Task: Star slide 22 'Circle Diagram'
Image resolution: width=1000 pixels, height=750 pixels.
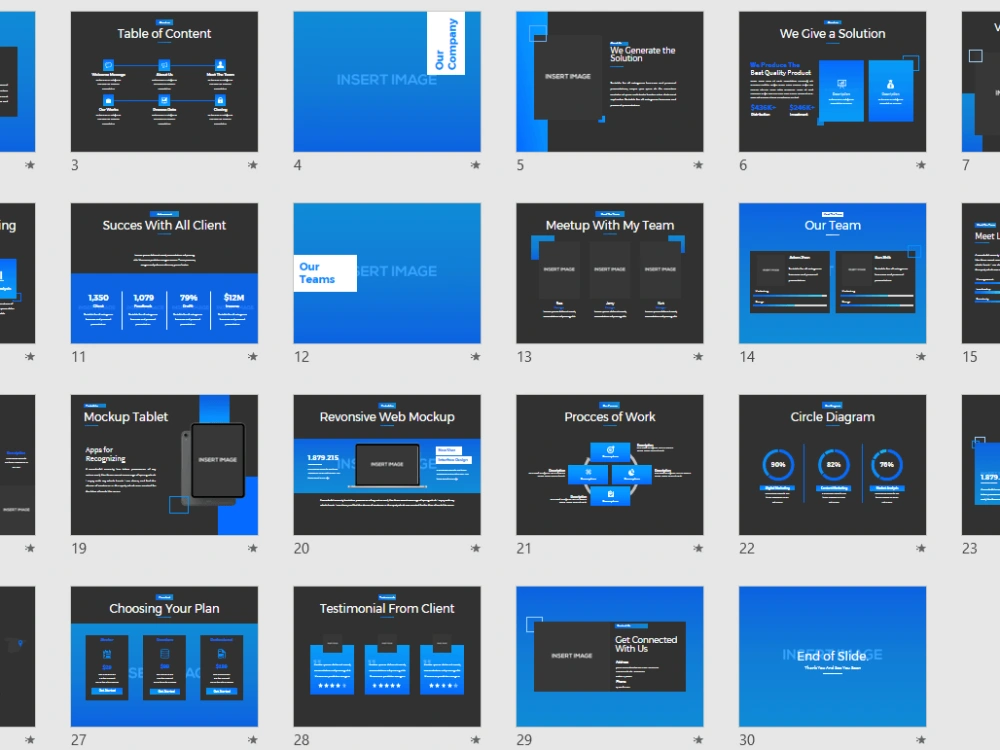Action: click(922, 548)
